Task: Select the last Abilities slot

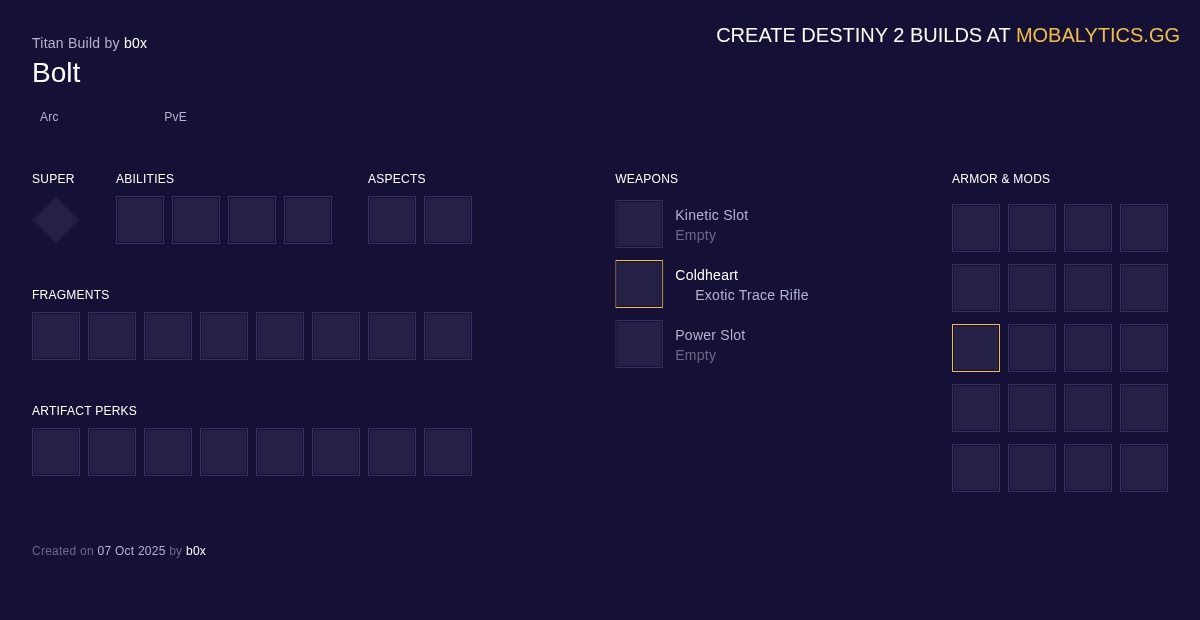Action: pyautogui.click(x=308, y=220)
